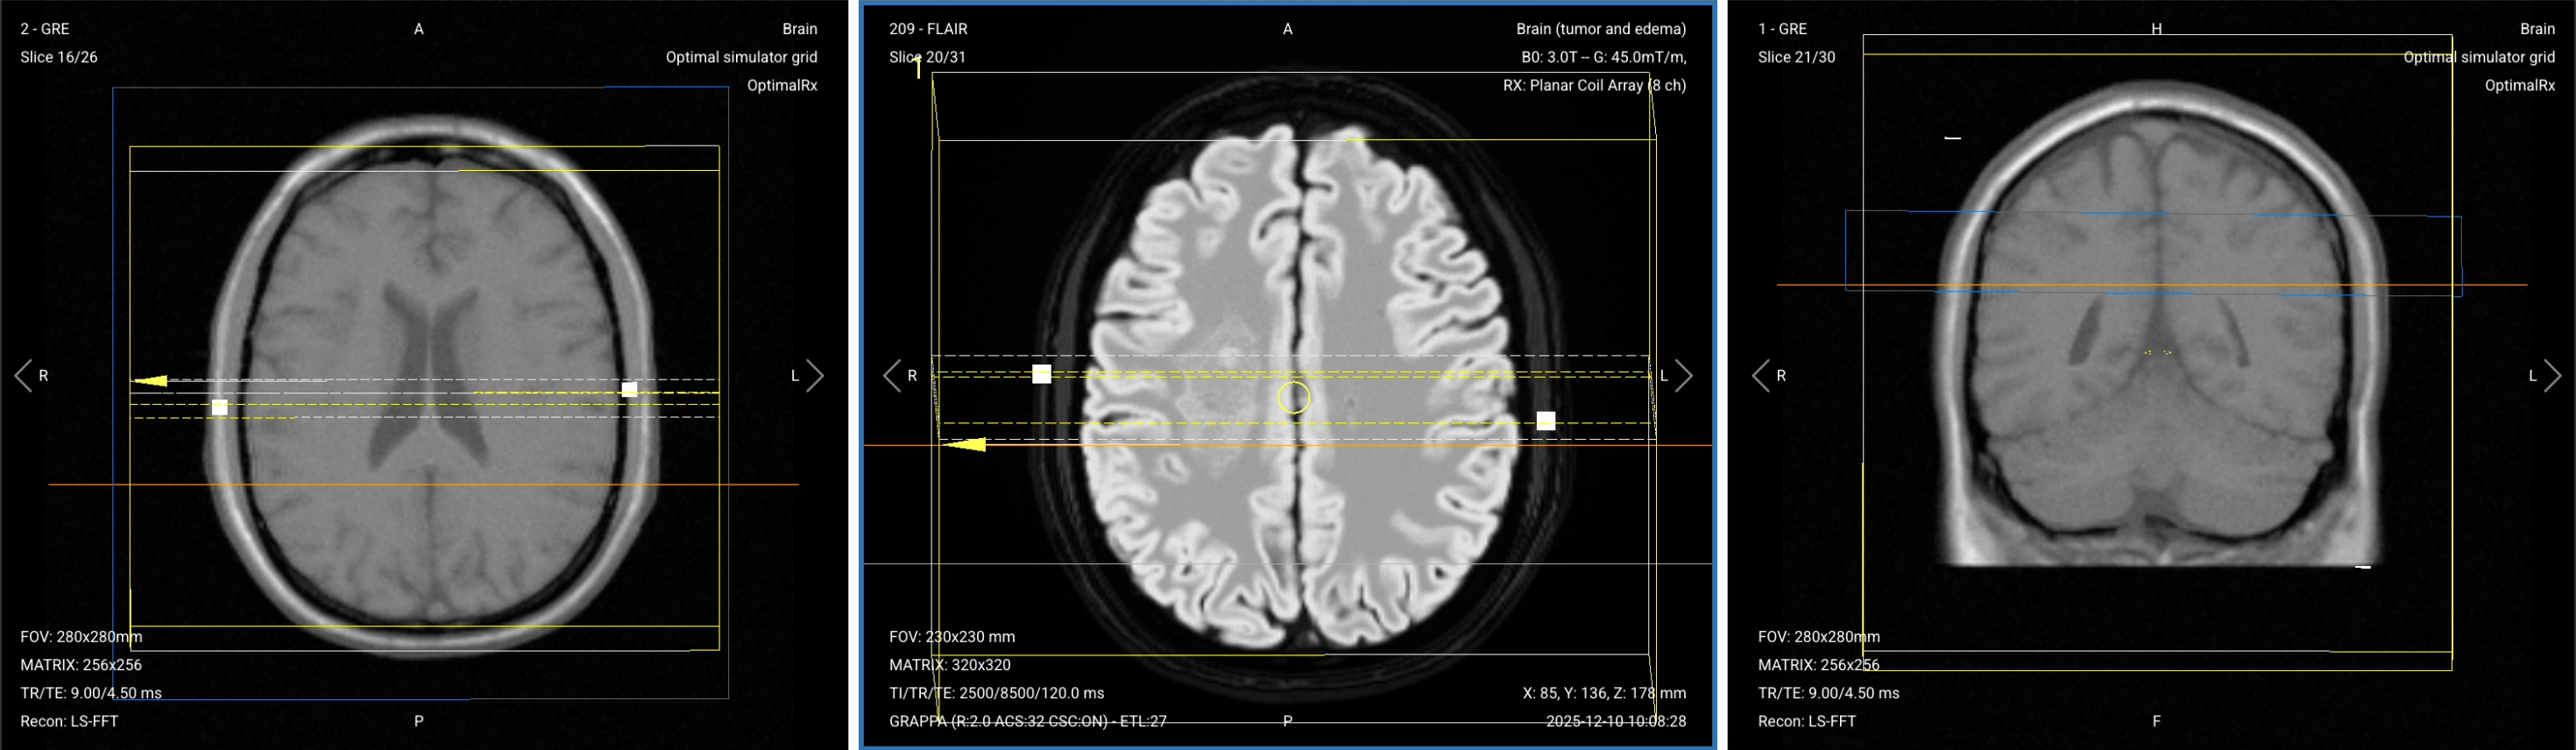Click 'TR/TE: 9.00/4.50 ms' in axial GRE view
This screenshot has width=2576, height=750.
(91, 693)
